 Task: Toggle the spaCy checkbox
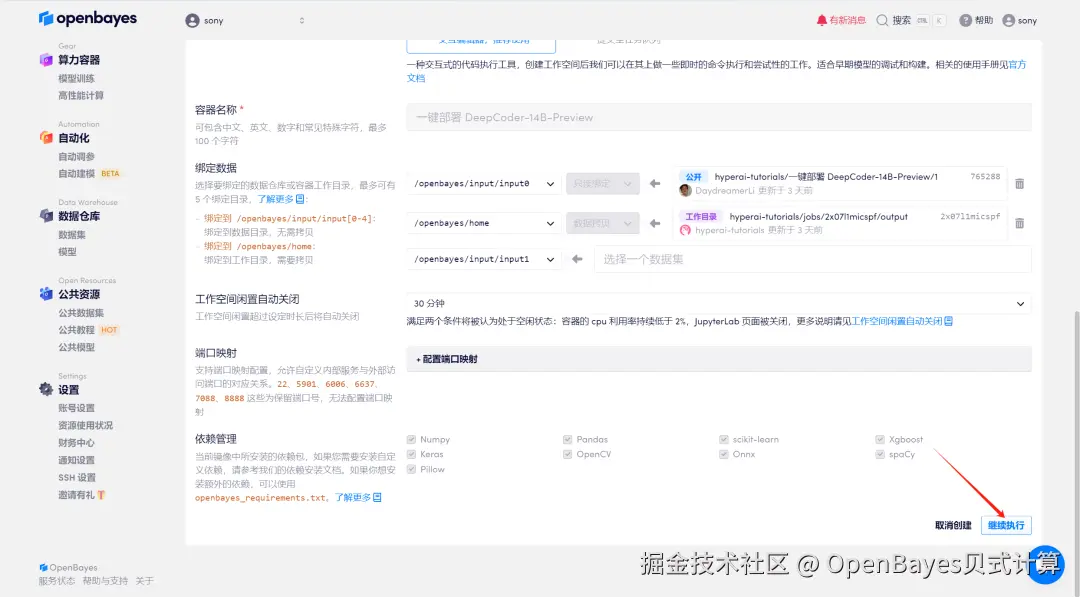(880, 454)
